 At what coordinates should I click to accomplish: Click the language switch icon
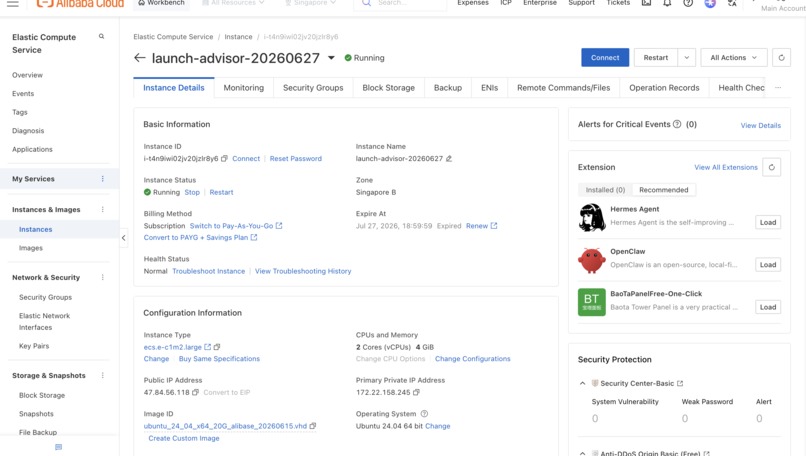[732, 3]
